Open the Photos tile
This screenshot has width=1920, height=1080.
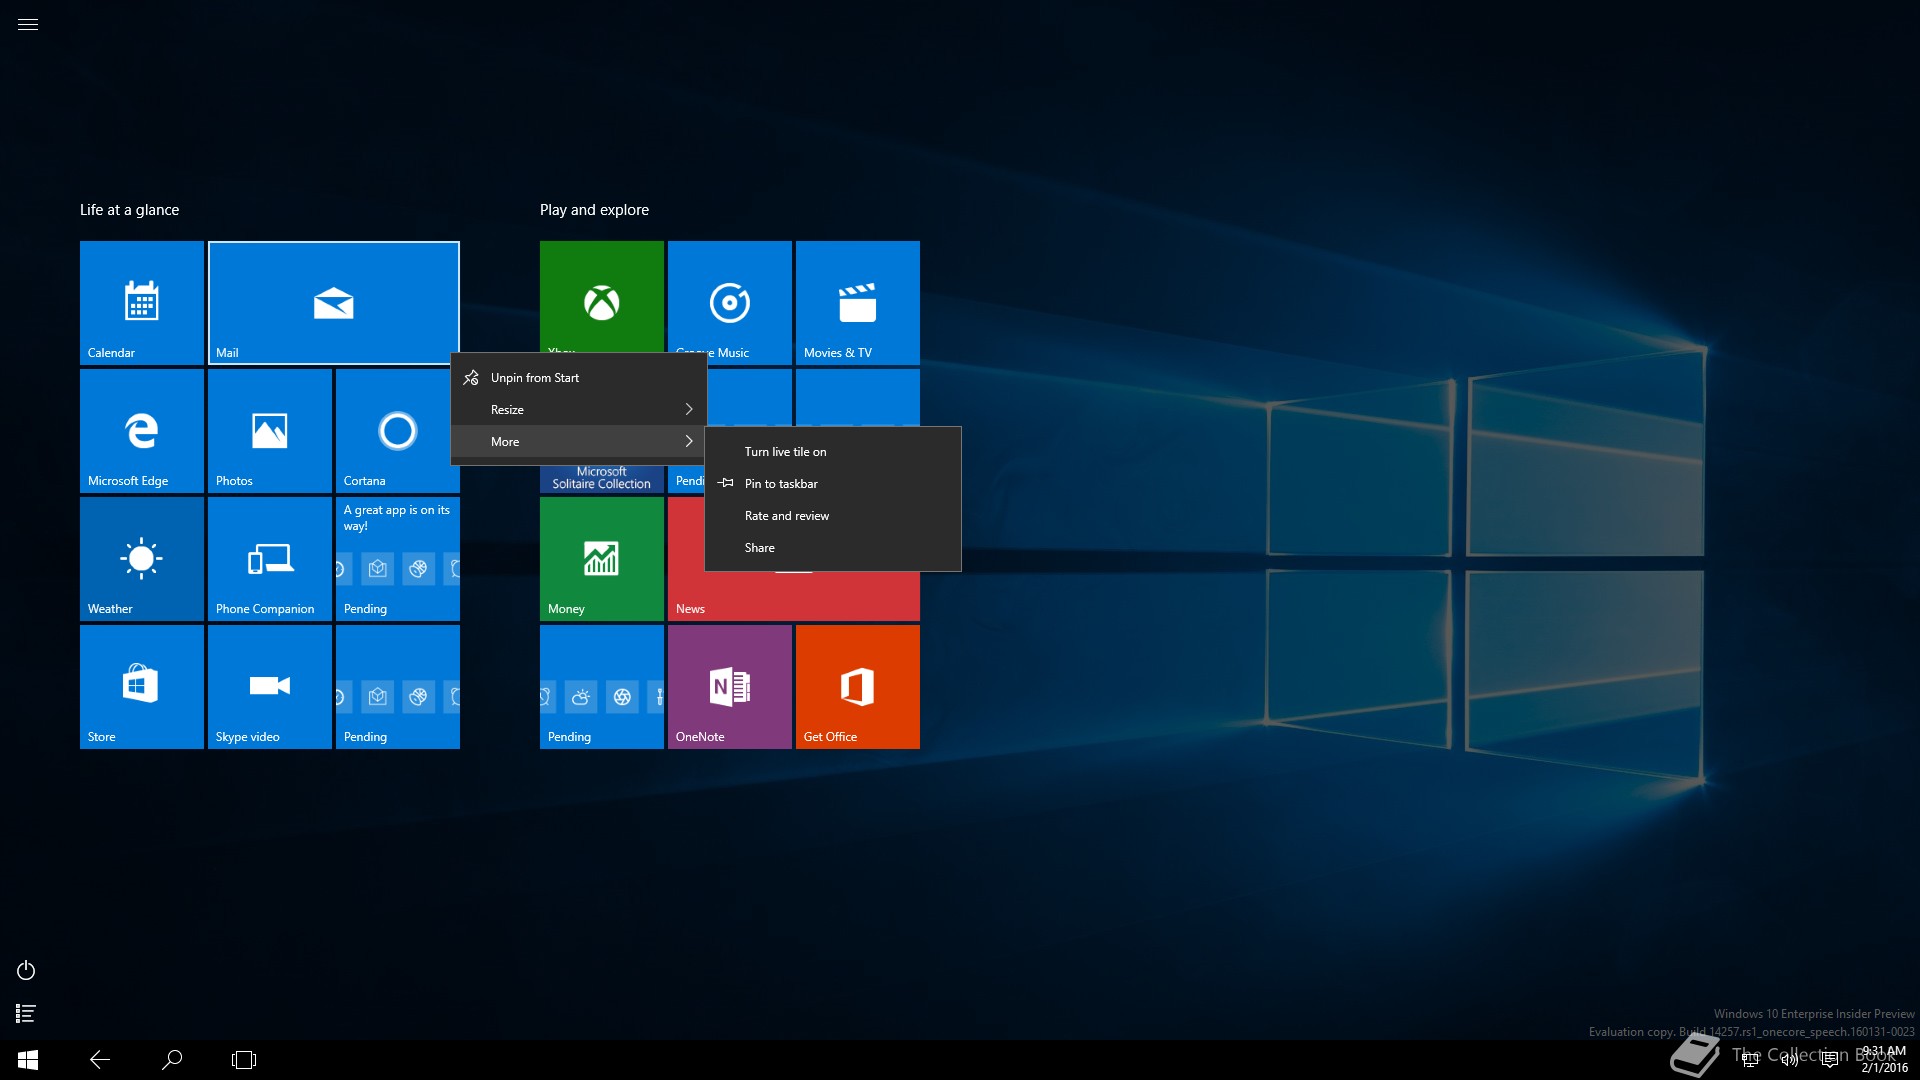point(270,431)
